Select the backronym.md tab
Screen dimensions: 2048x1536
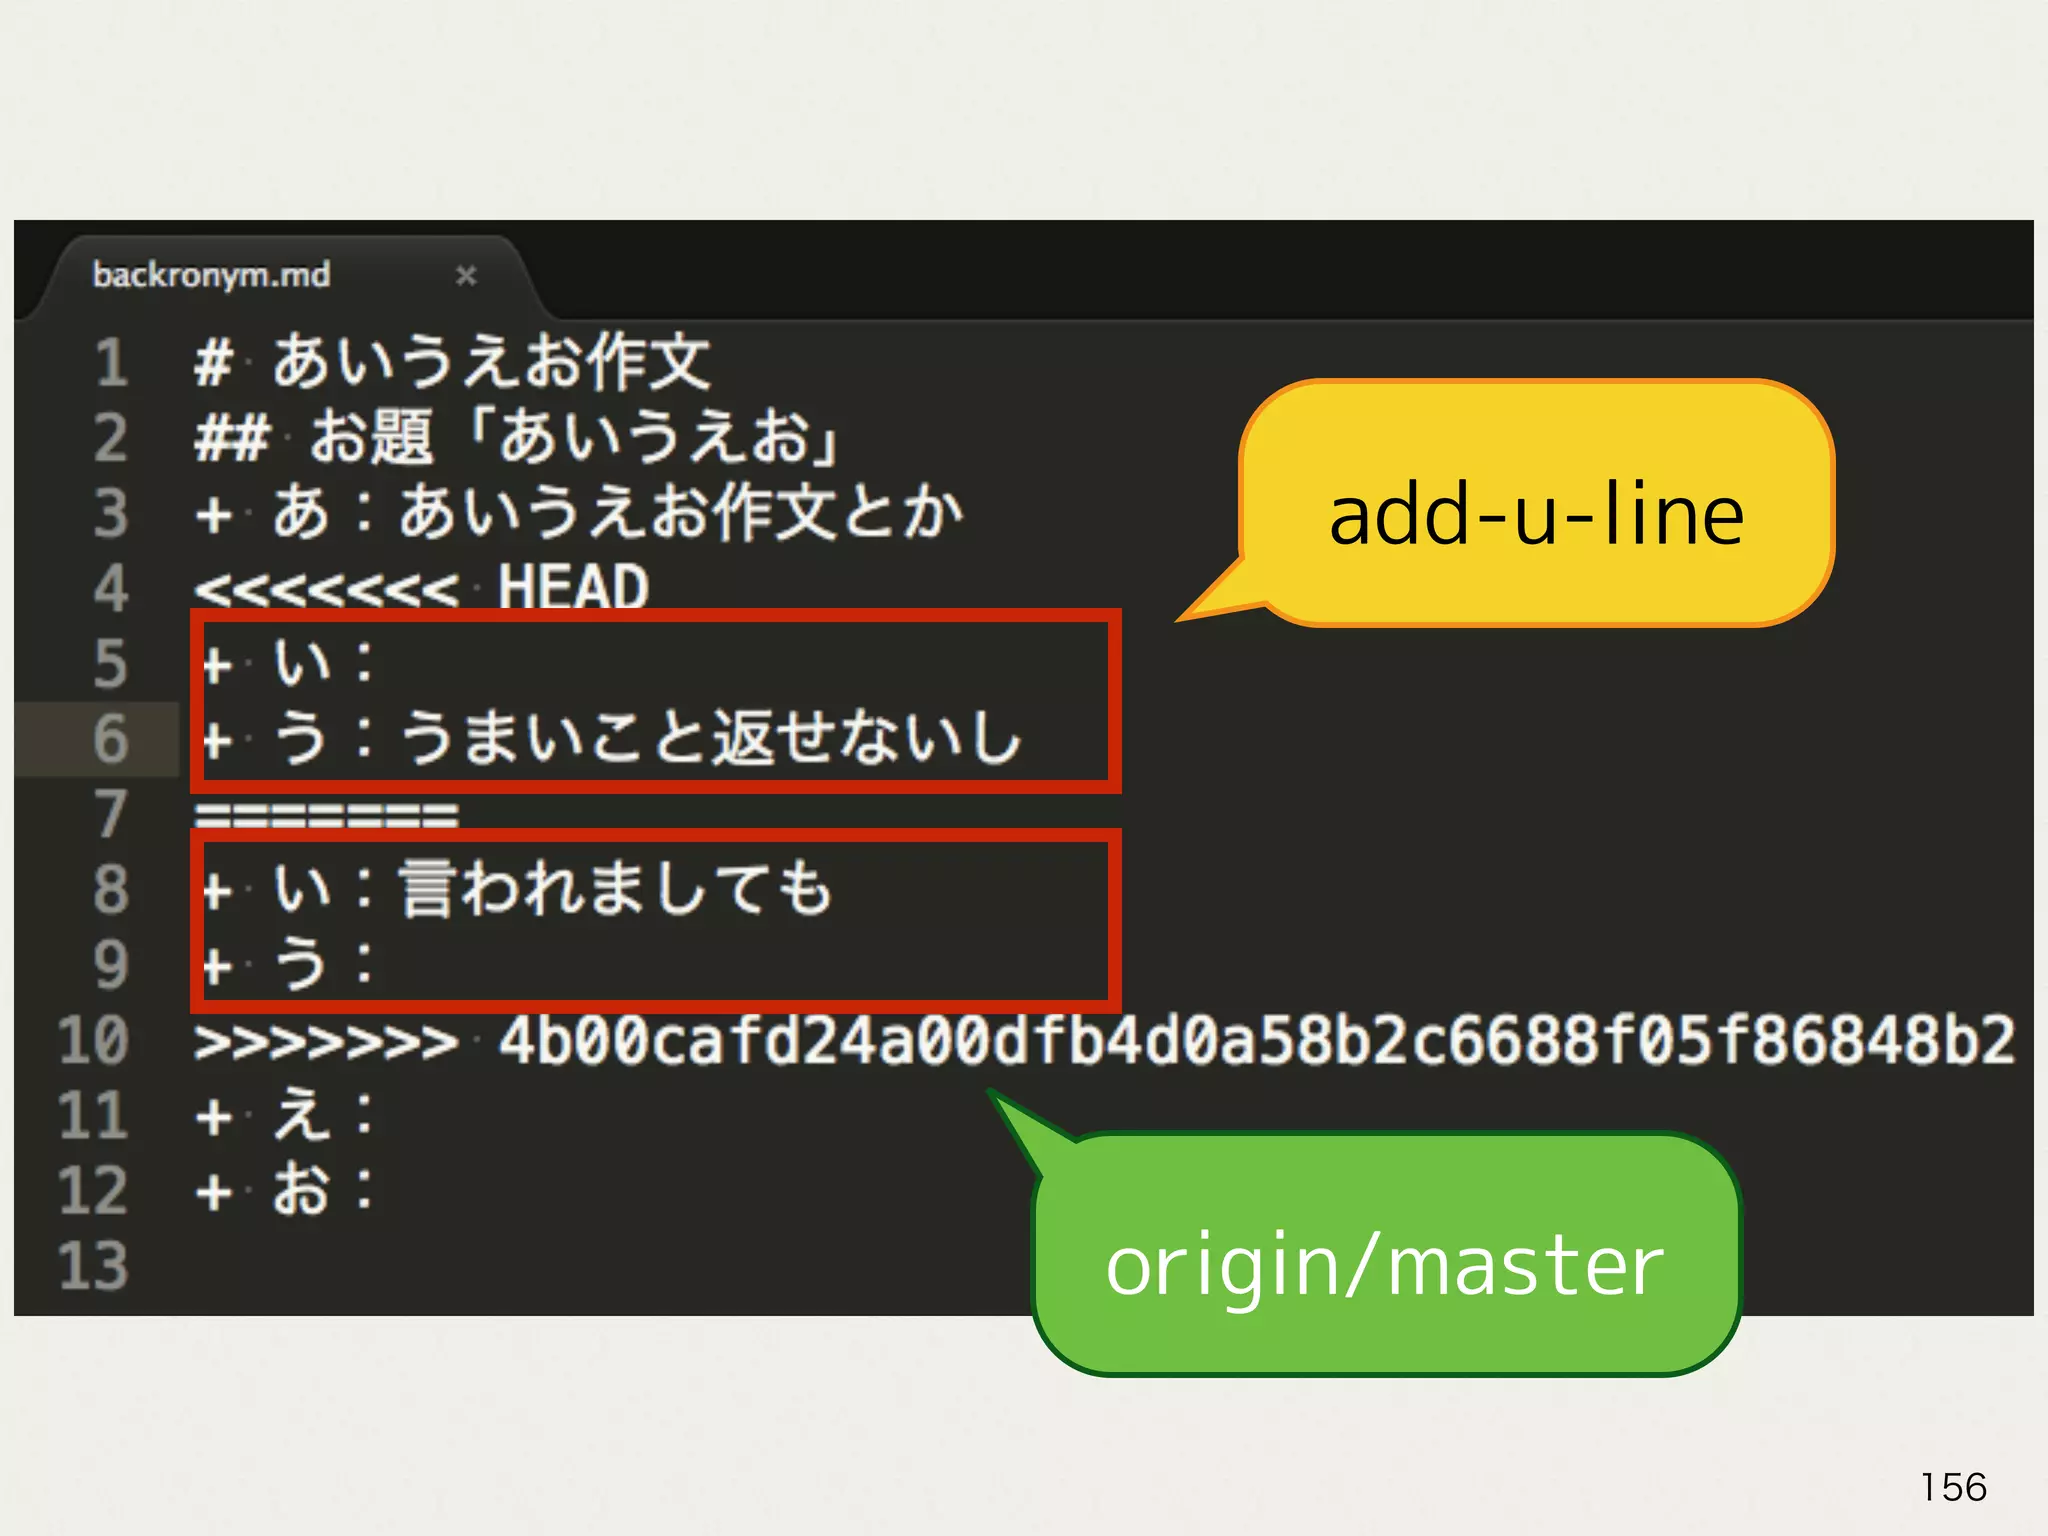point(212,275)
